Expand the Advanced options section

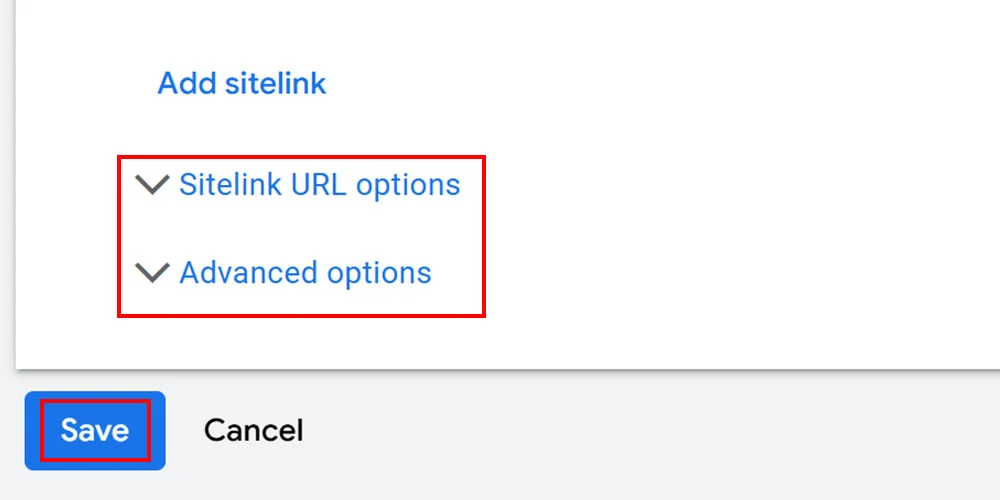coord(305,273)
